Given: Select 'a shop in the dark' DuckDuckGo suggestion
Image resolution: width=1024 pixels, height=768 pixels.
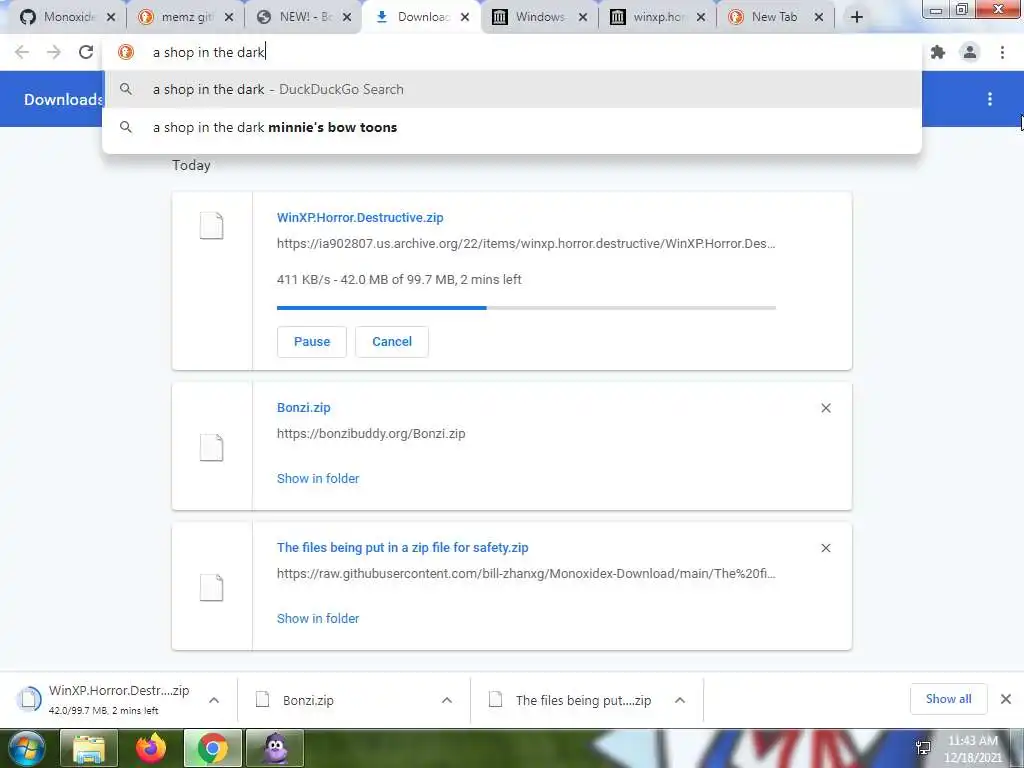Looking at the screenshot, I should pyautogui.click(x=512, y=89).
